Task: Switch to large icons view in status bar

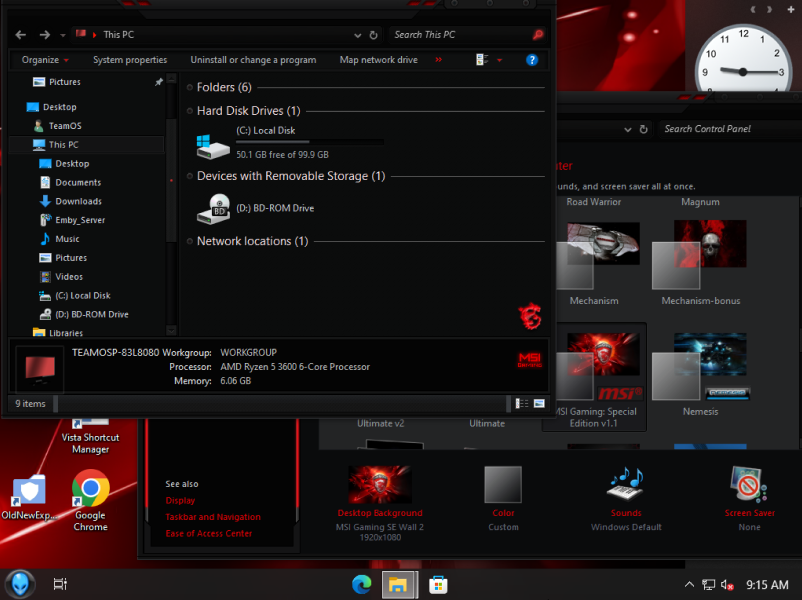Action: (539, 404)
